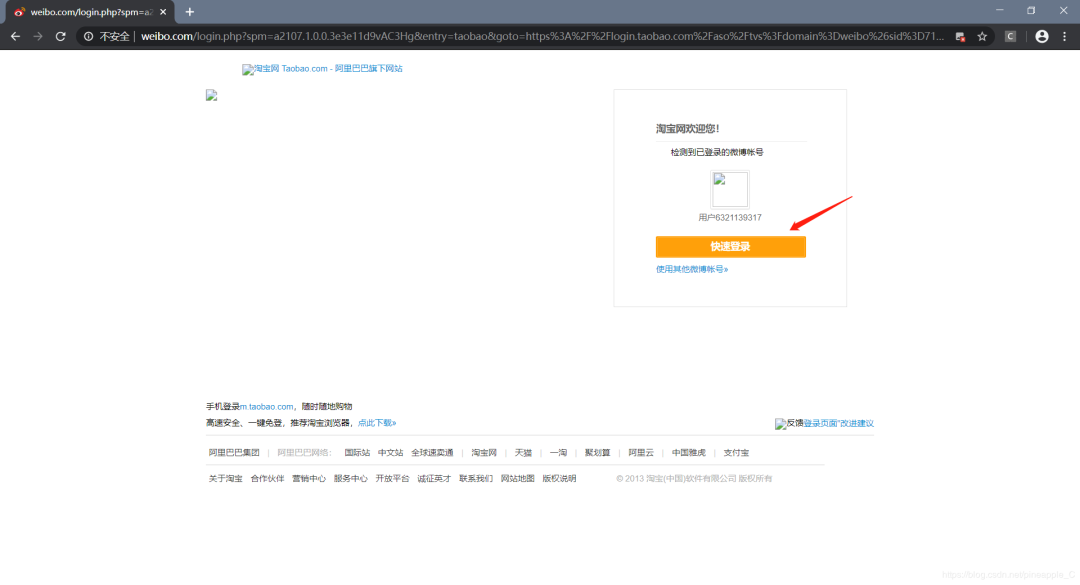Viewport: 1080px width, 585px height.
Task: Open the 联系我们 footer link
Action: tap(475, 478)
